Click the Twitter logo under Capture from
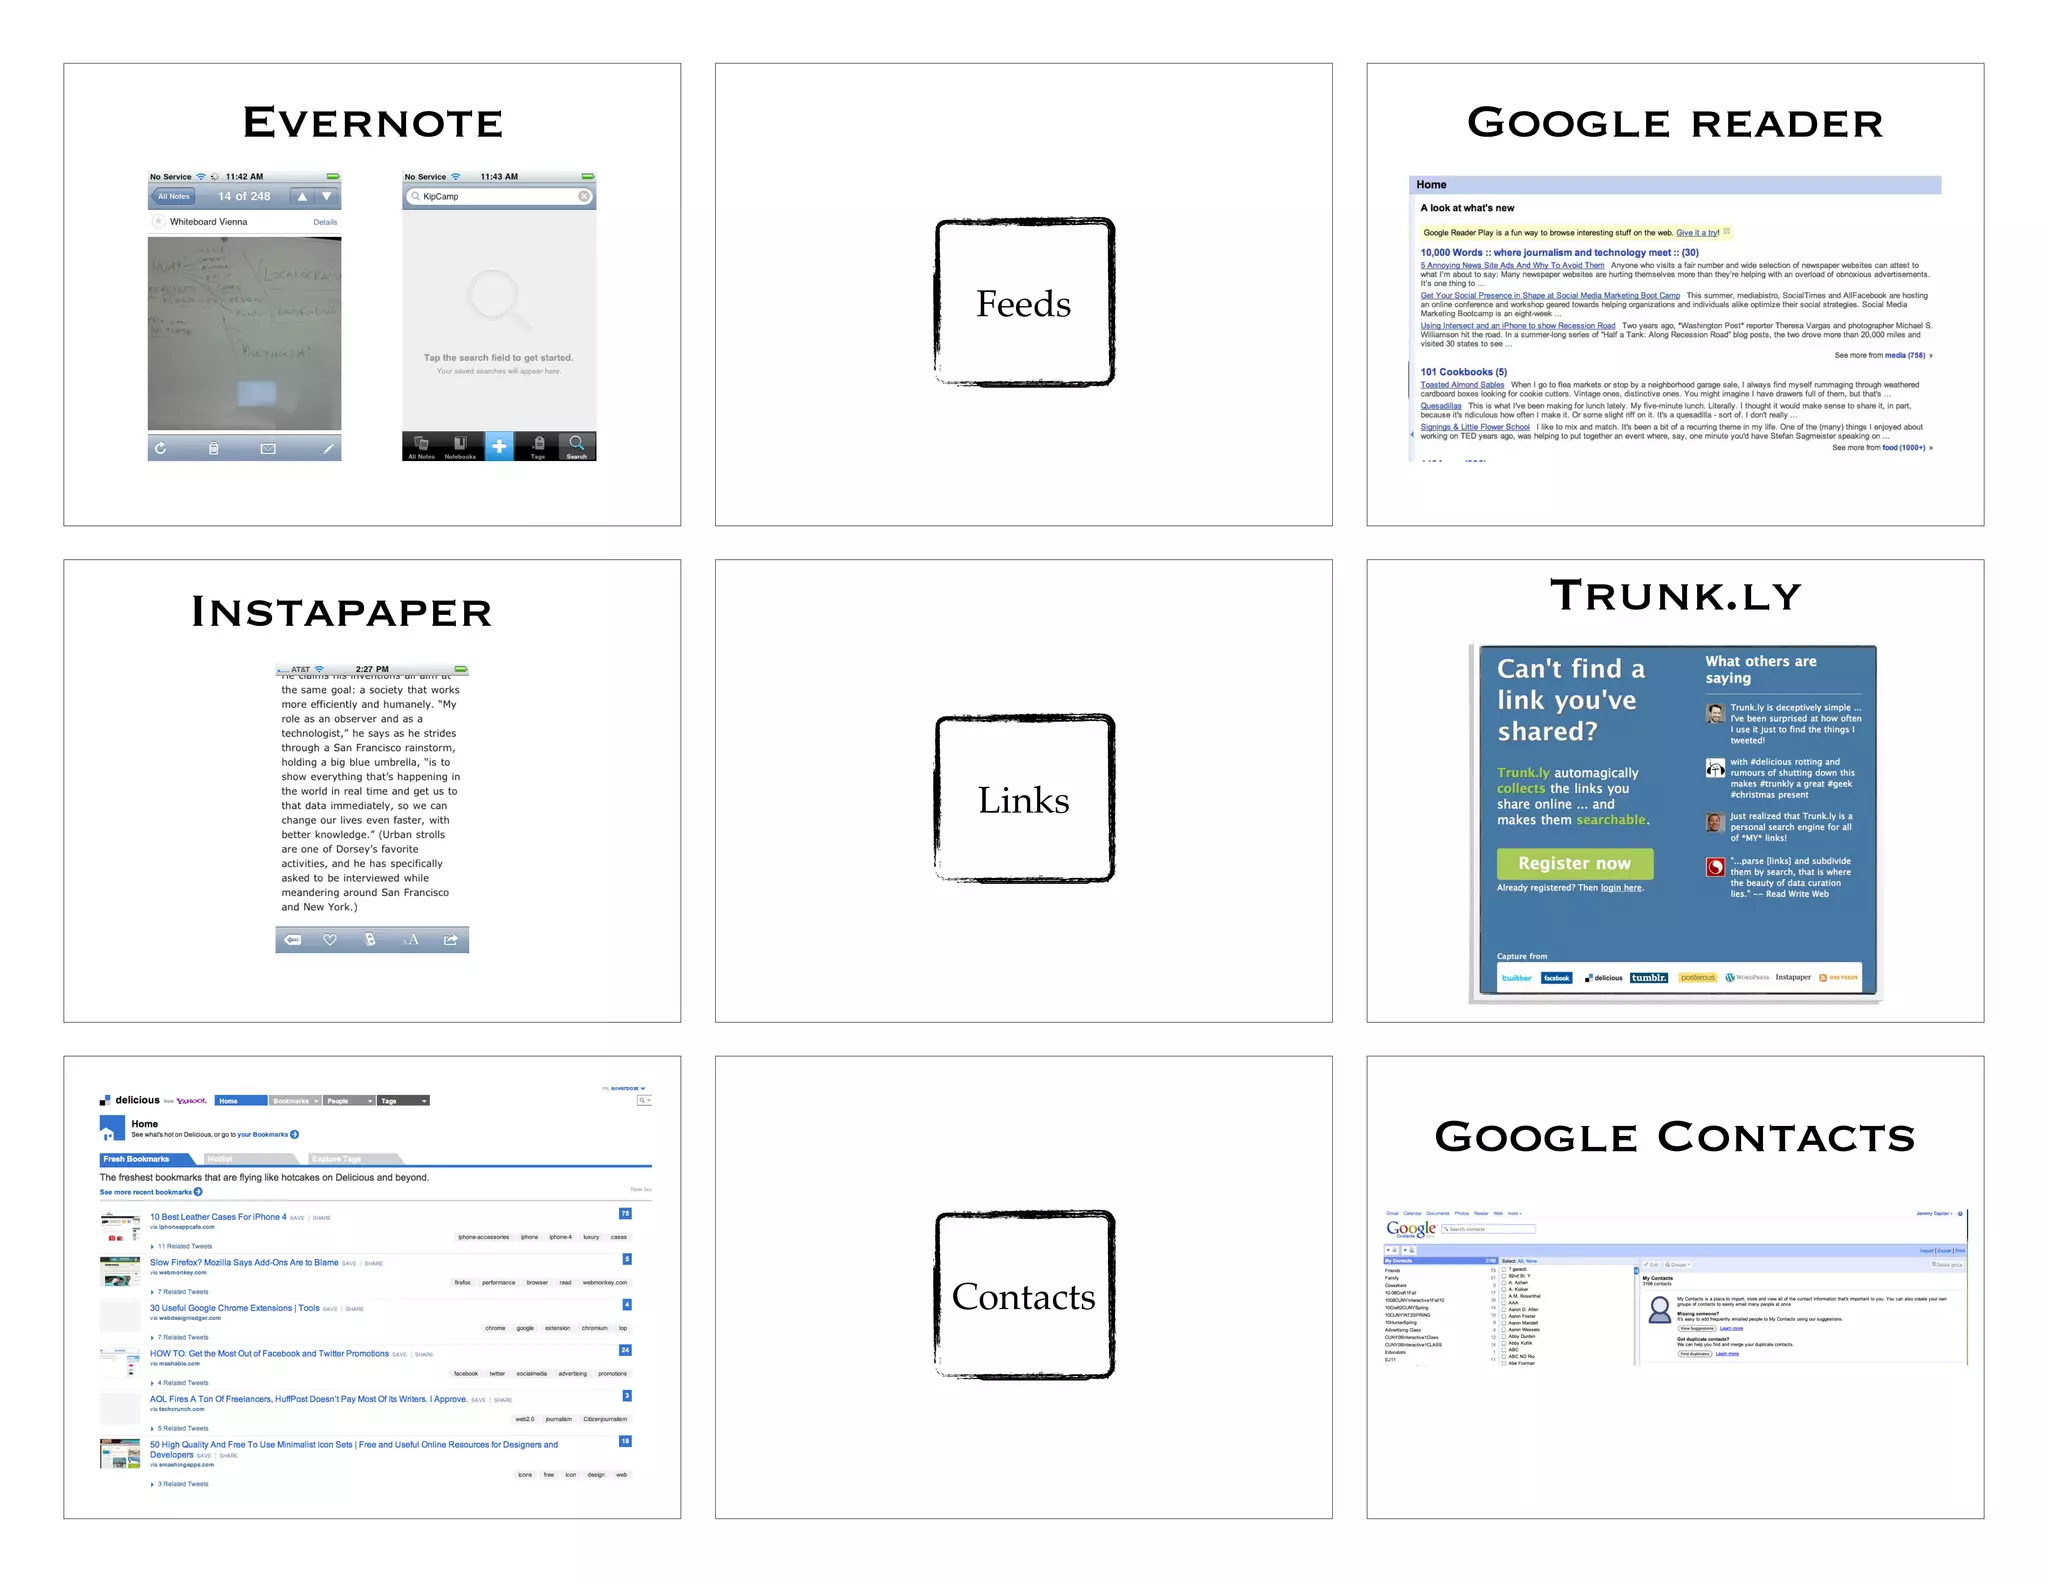 click(x=1517, y=977)
